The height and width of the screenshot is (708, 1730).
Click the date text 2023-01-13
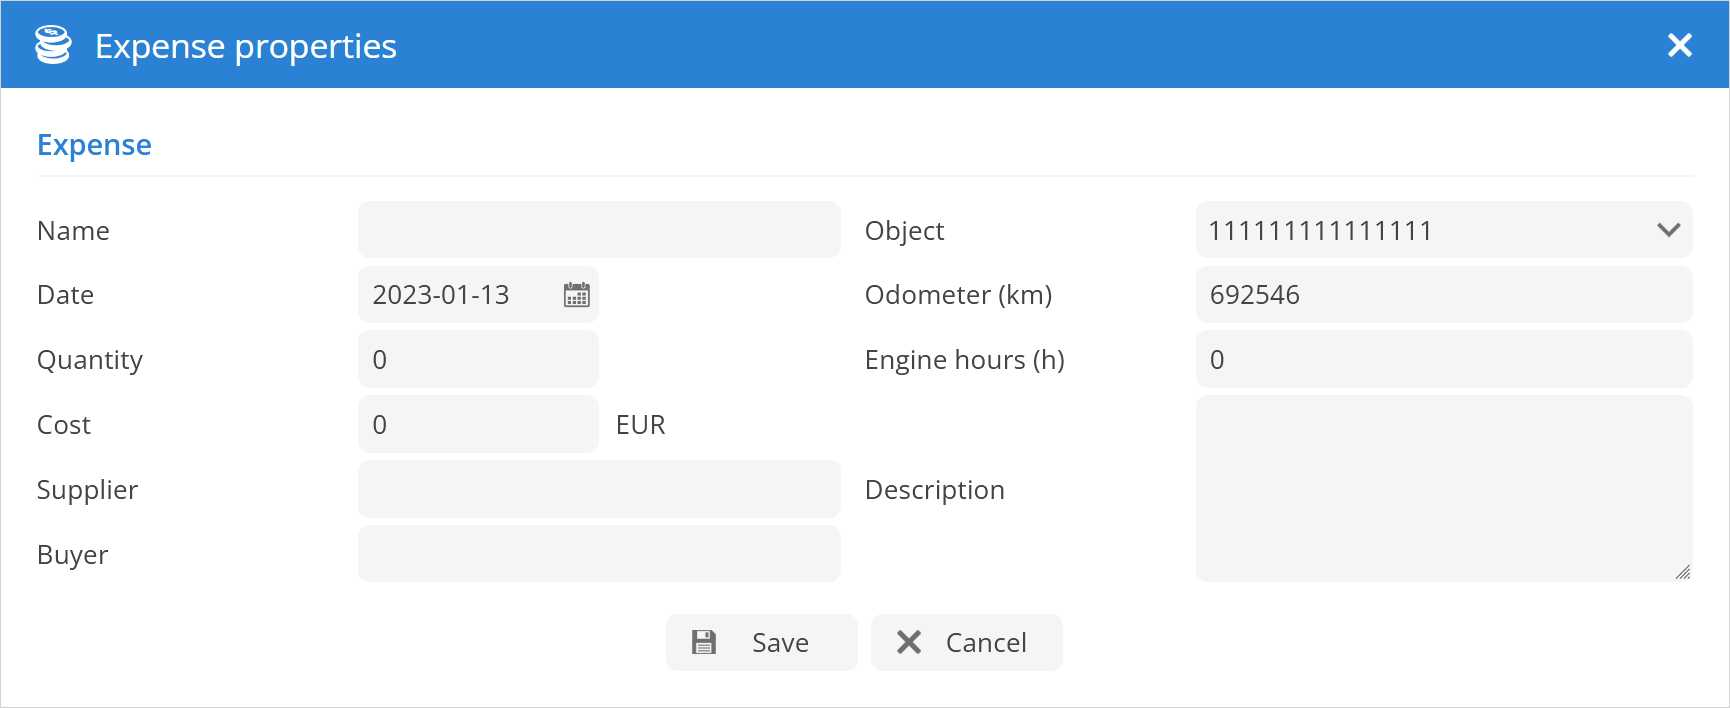point(441,295)
